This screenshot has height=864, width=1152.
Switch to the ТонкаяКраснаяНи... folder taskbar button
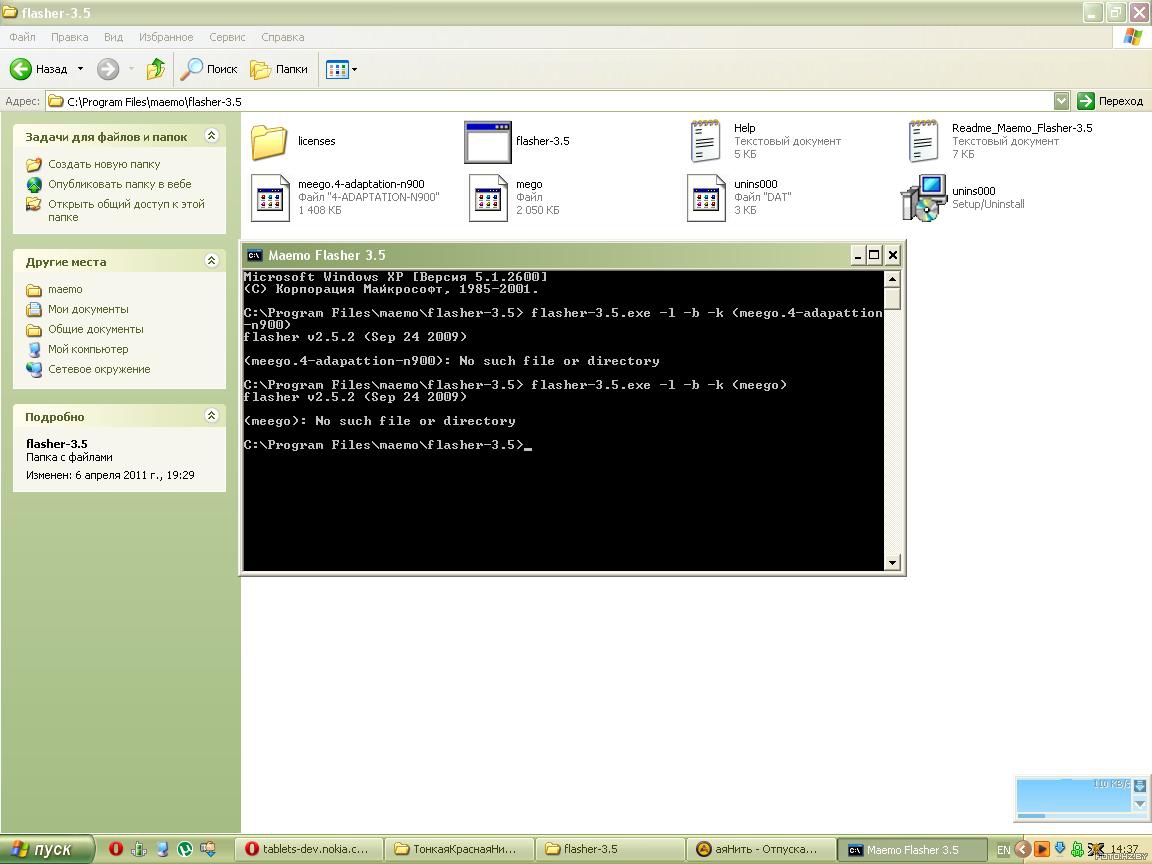[461, 849]
